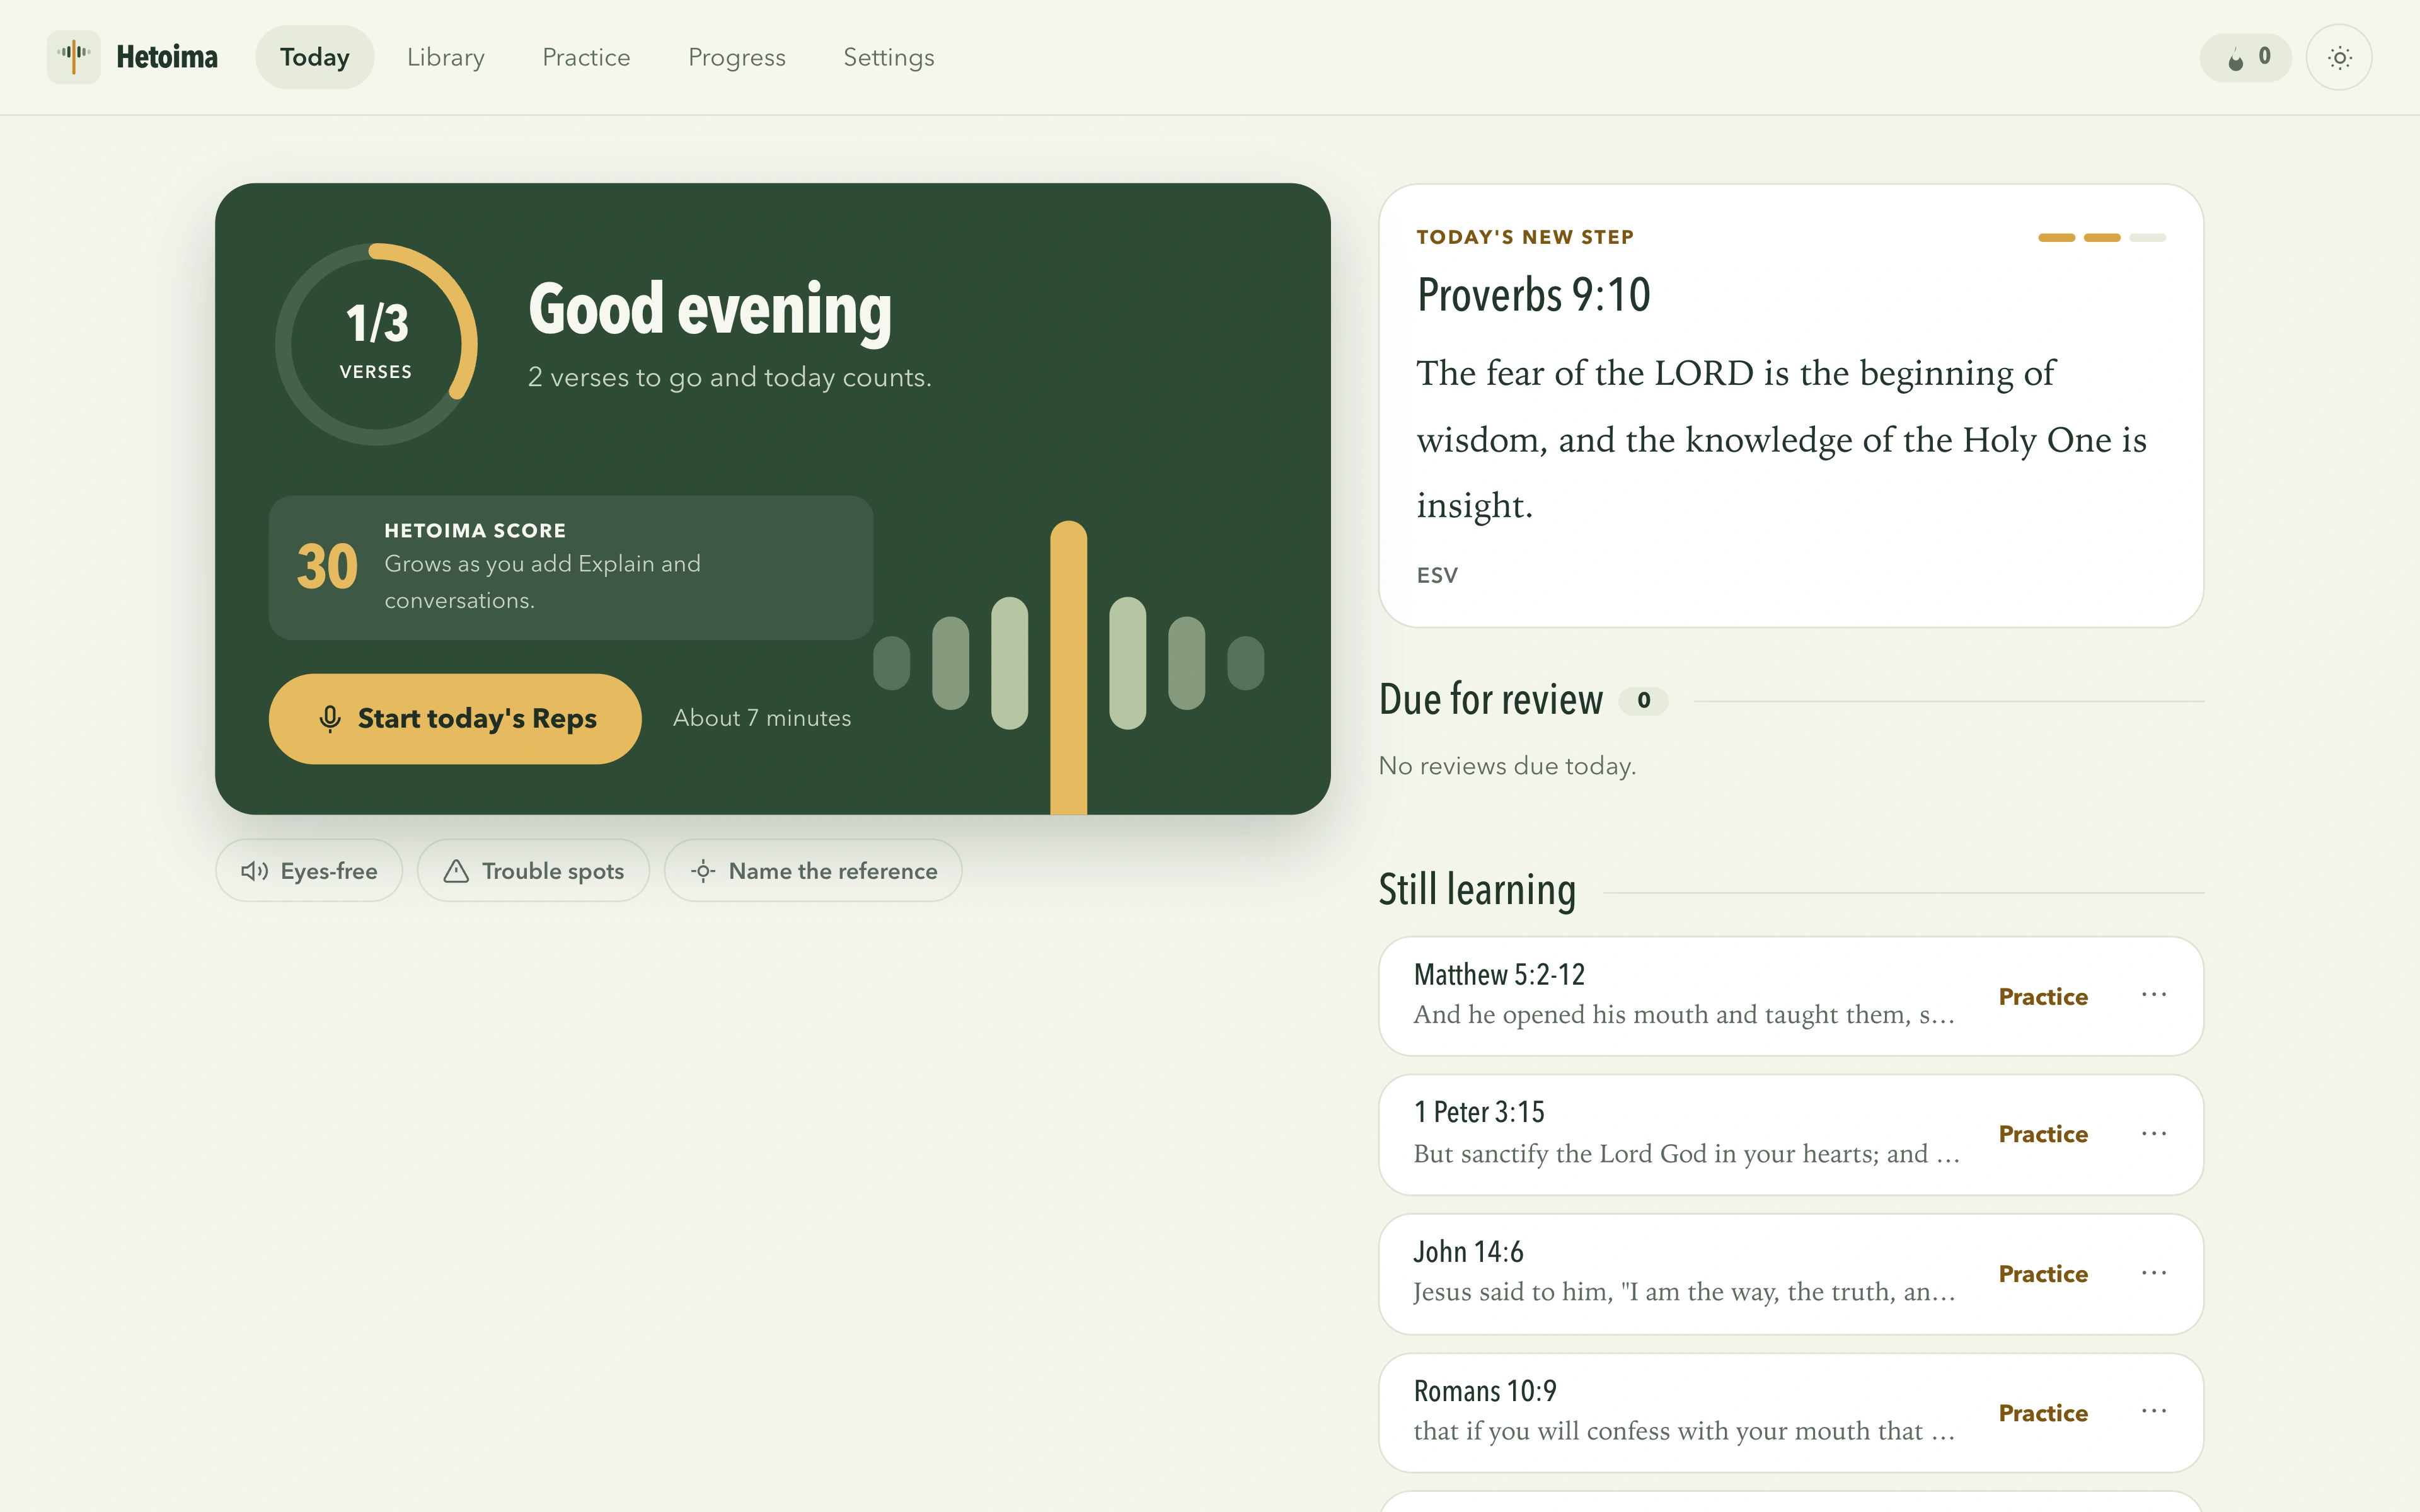Viewport: 2420px width, 1512px height.
Task: Click the Hetoima app name
Action: coord(167,57)
